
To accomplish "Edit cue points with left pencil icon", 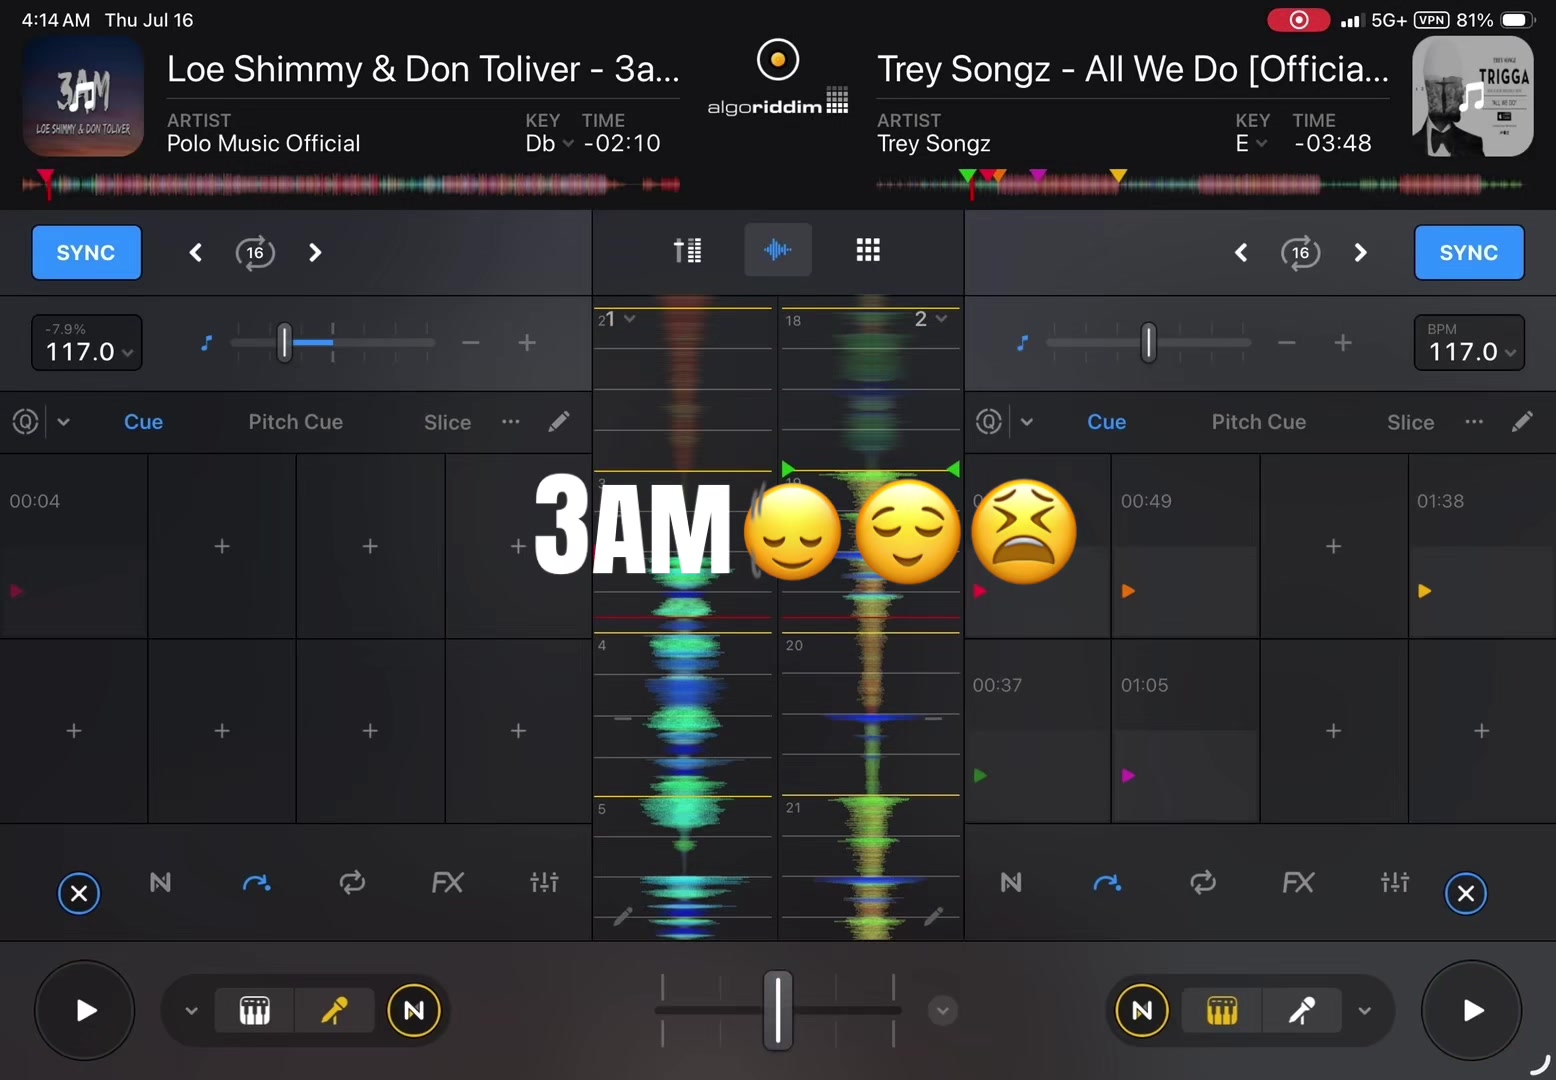I will 559,422.
